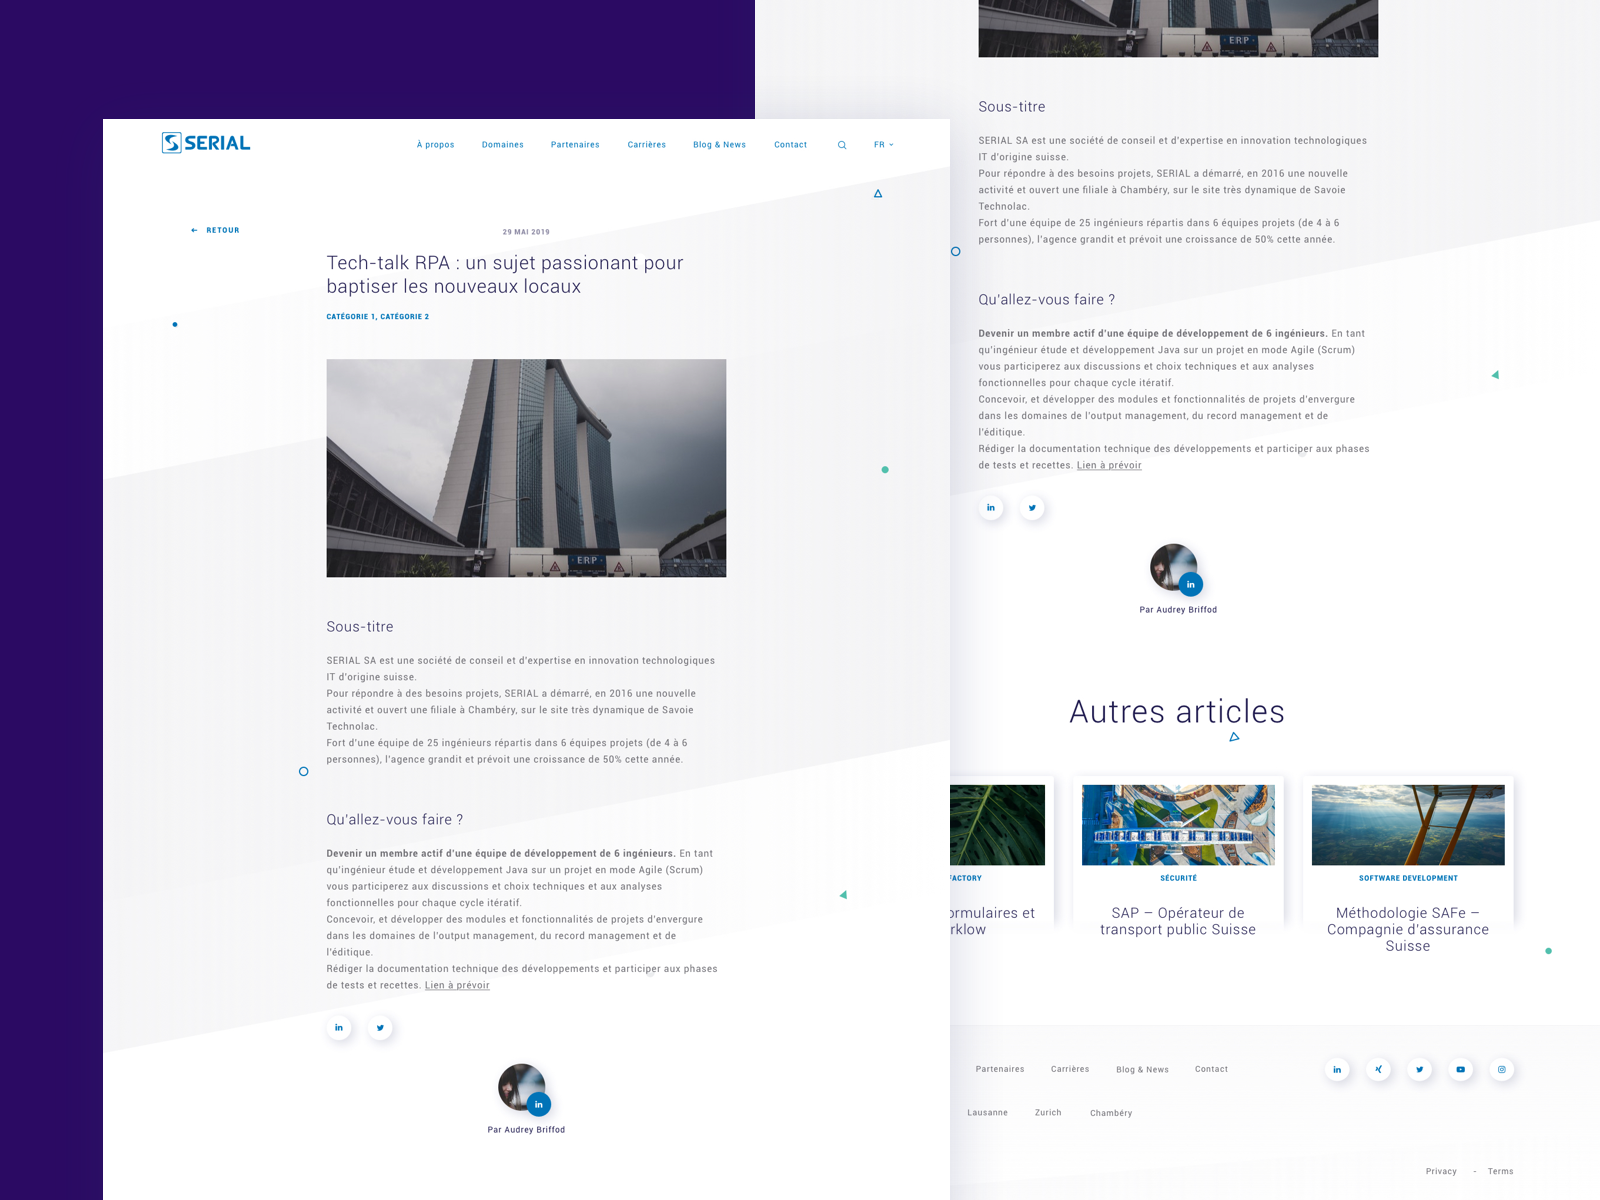Screen dimensions: 1600x1200
Task: Open the Privacy link in the footer
Action: pyautogui.click(x=1441, y=1171)
